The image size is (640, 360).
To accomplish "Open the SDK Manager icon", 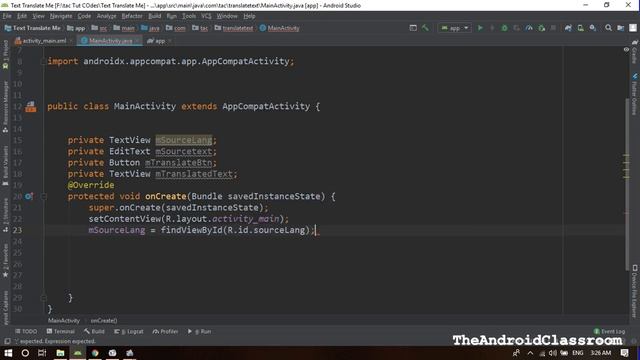I will click(x=593, y=28).
